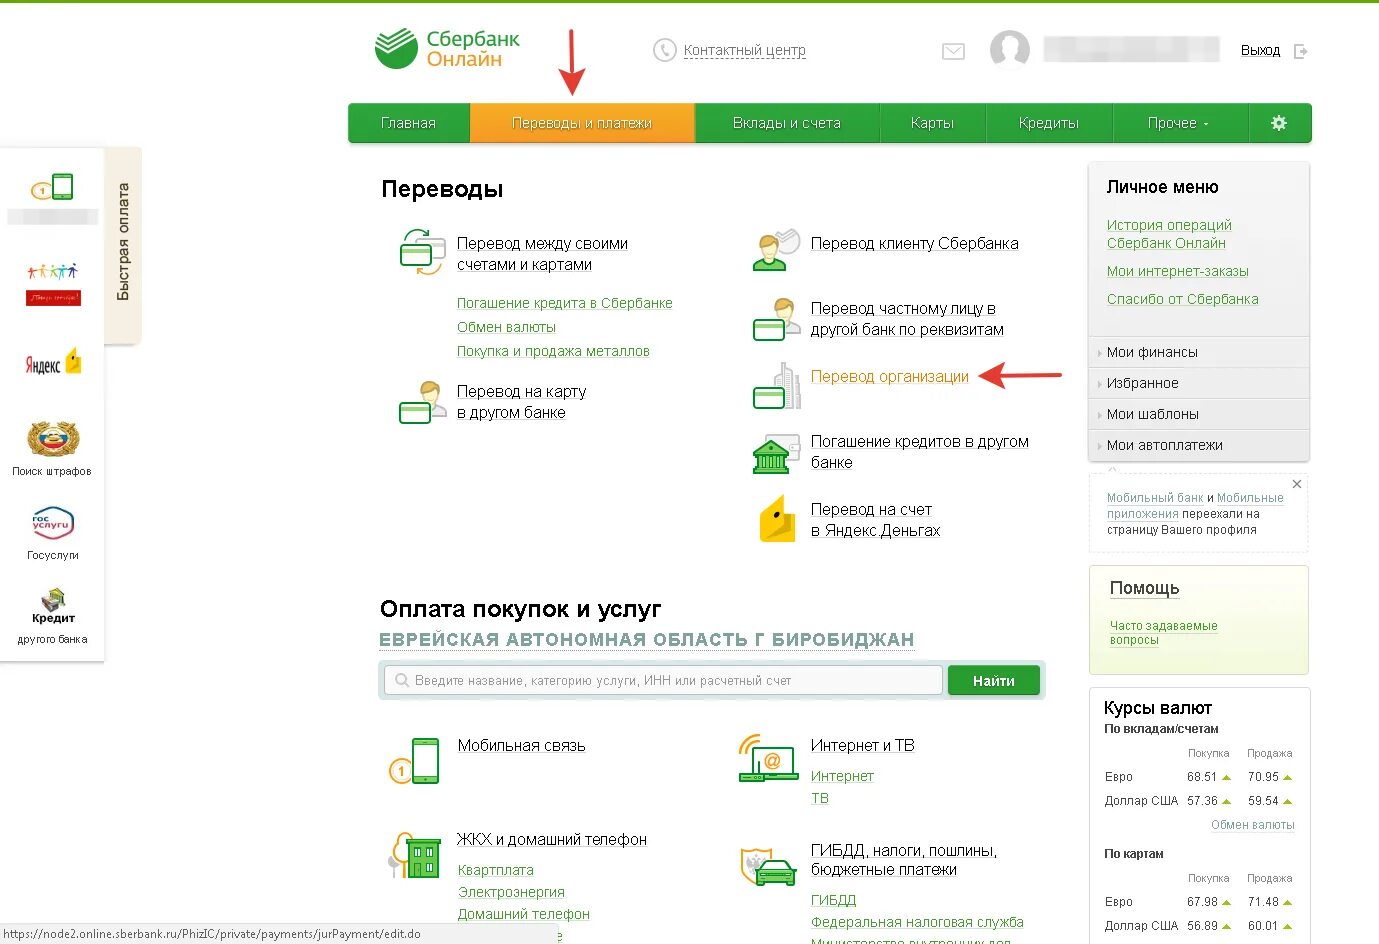Click the green Найти button
This screenshot has width=1379, height=944.
click(x=994, y=680)
